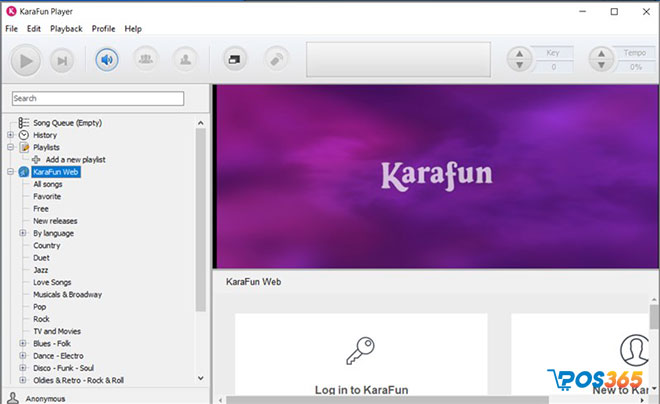Raise the Key with the up arrow
The image size is (660, 404).
[x=519, y=53]
